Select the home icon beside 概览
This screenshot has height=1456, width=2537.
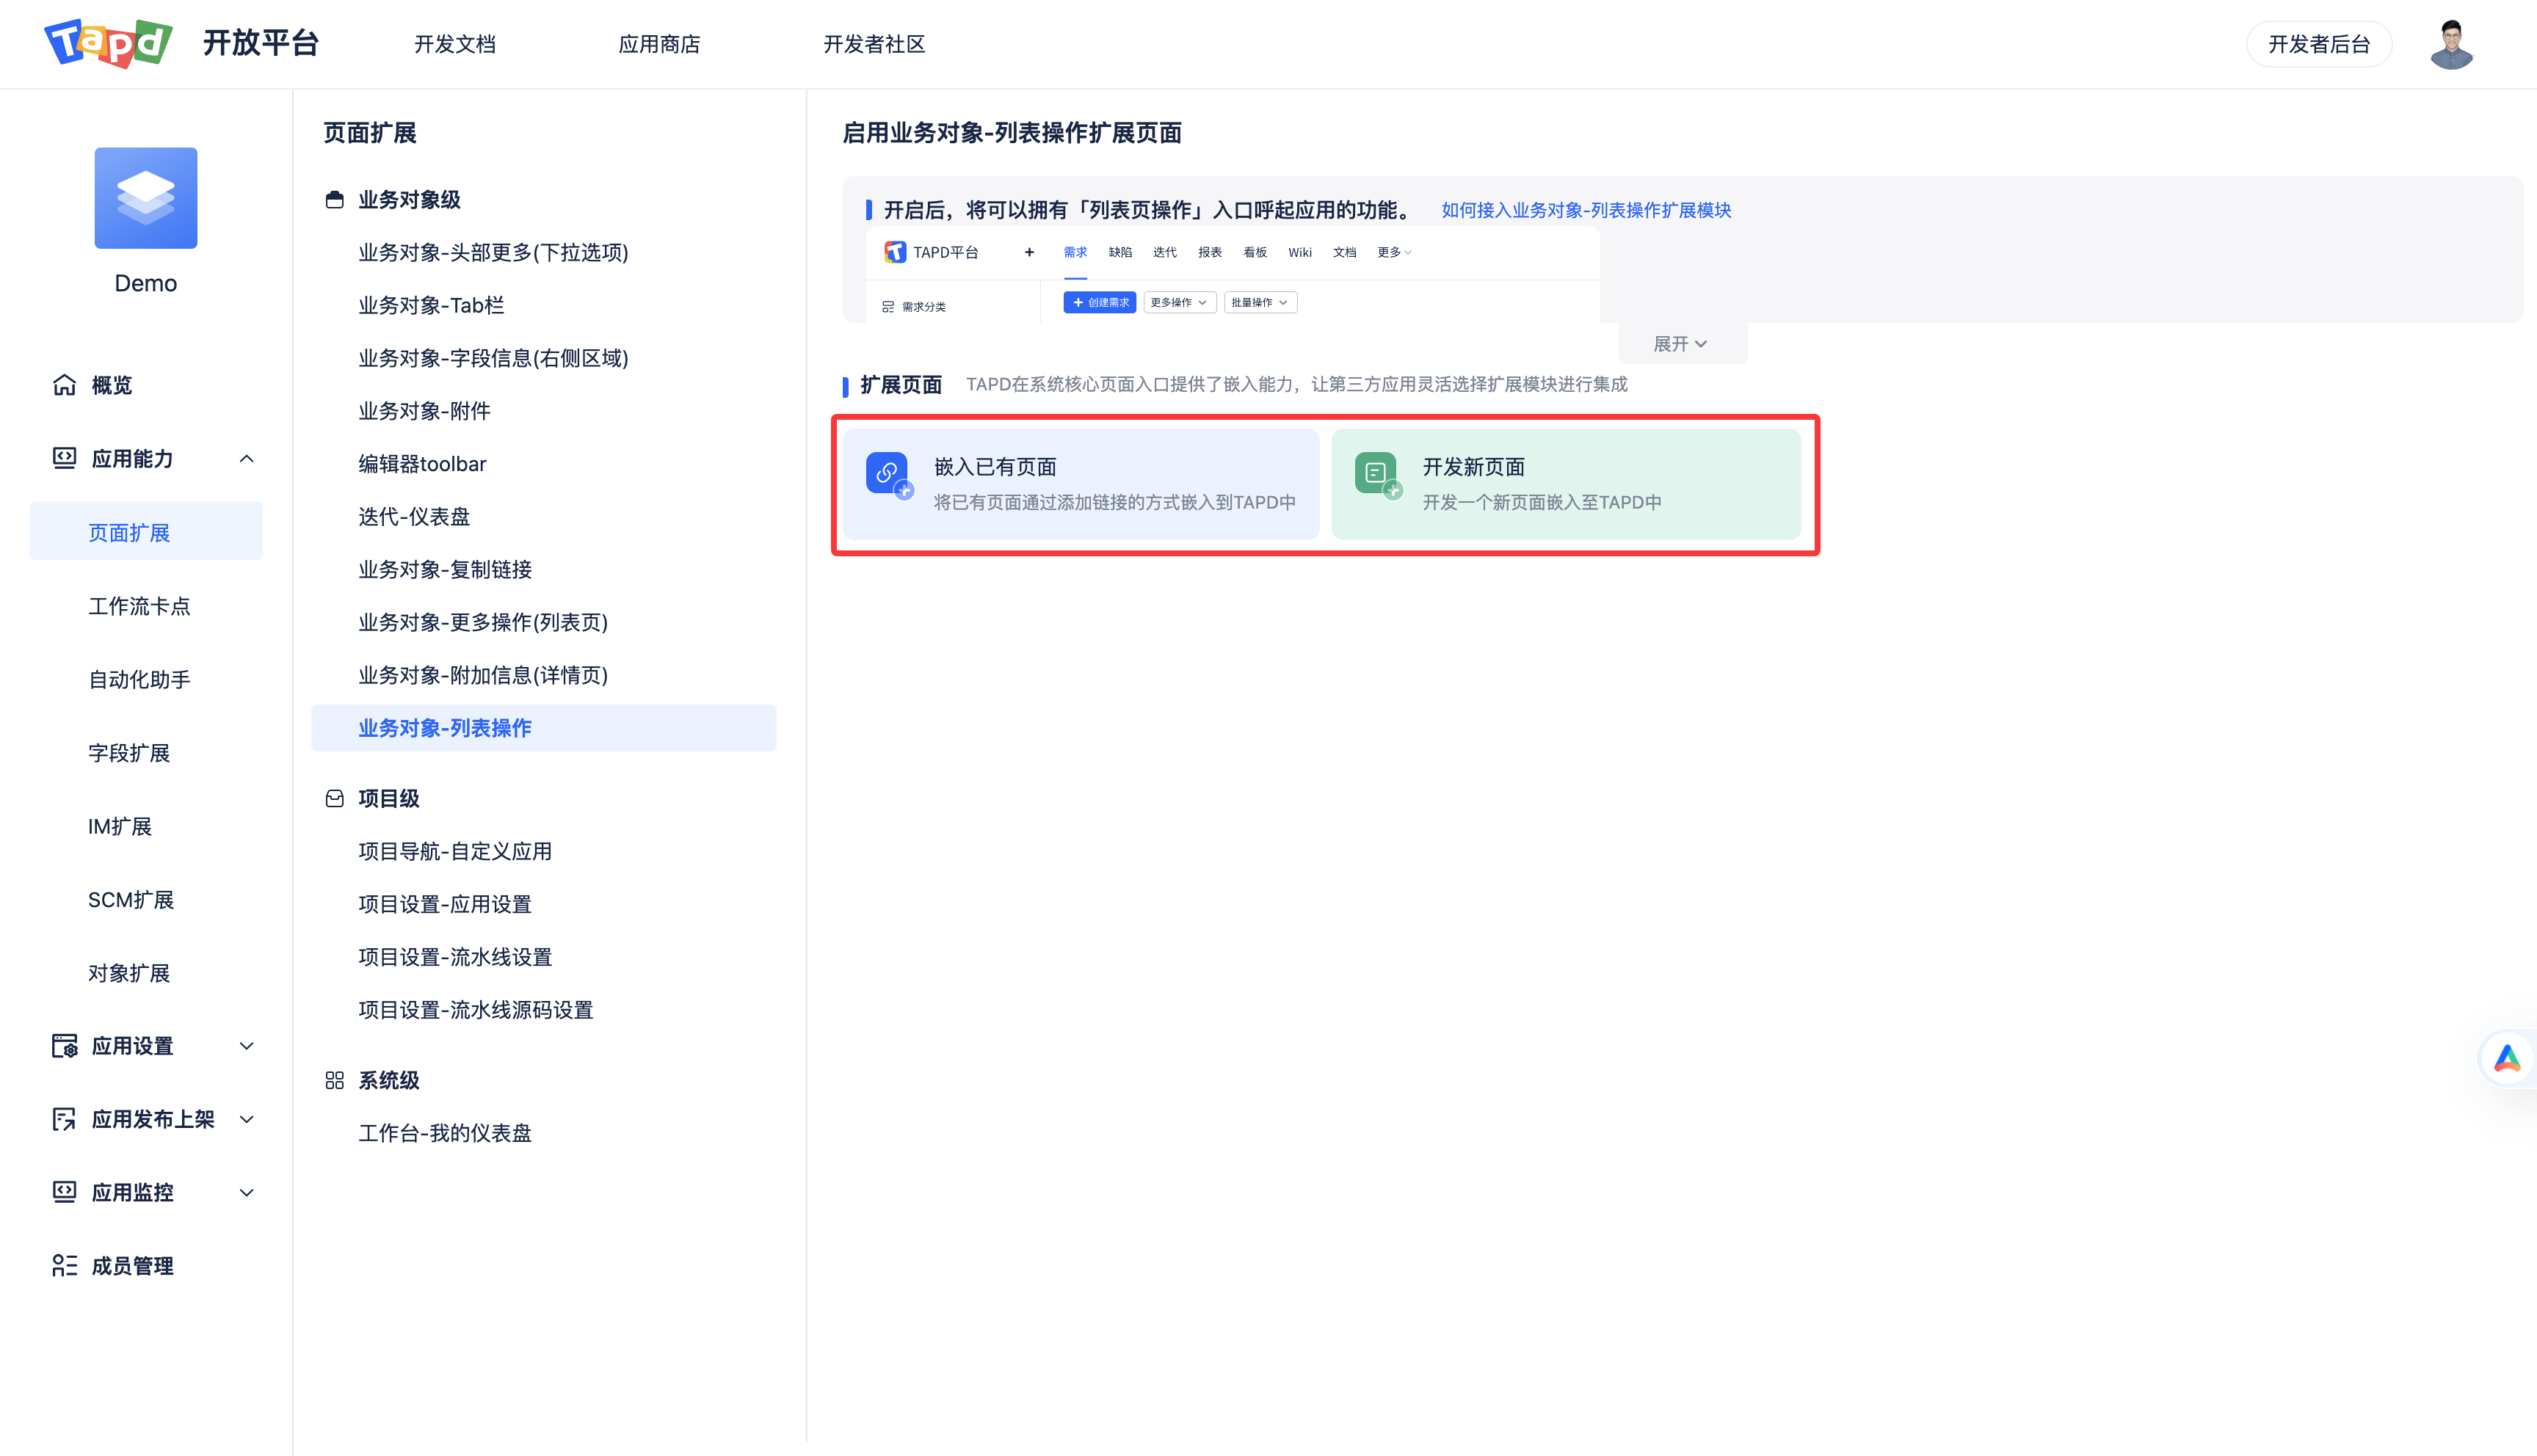click(63, 385)
